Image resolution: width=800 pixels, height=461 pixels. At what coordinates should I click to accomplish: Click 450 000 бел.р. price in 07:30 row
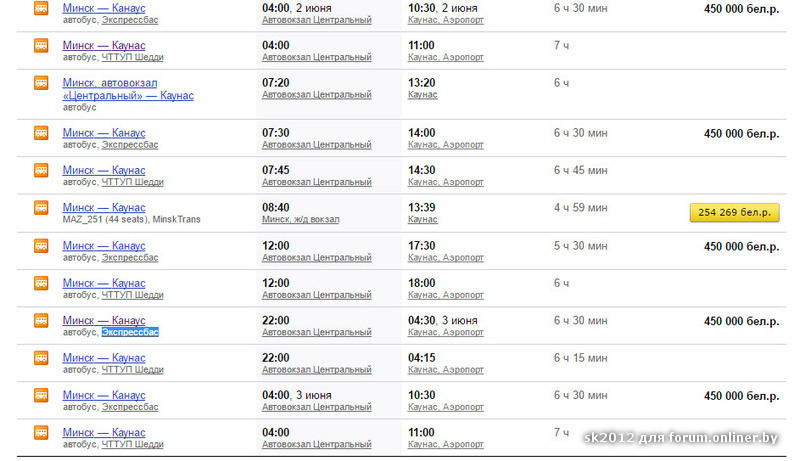tap(741, 133)
